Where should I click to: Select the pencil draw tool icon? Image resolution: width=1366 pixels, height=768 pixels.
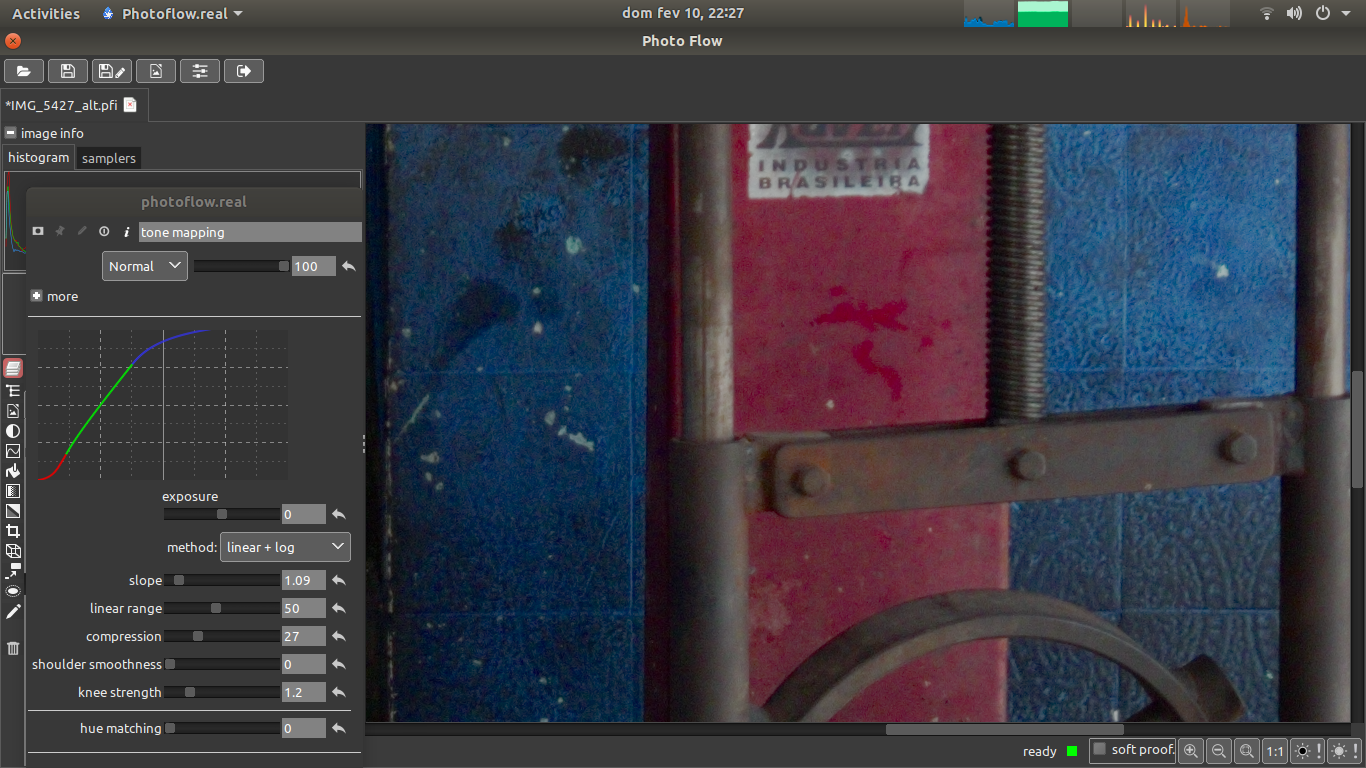pos(13,611)
